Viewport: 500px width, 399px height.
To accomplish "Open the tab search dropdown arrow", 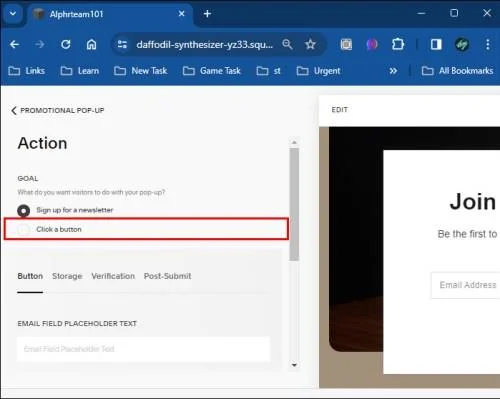I will coord(13,14).
